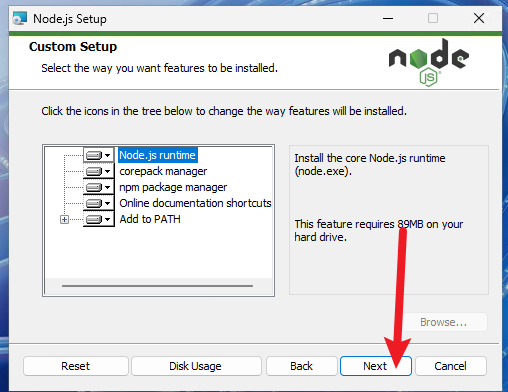This screenshot has height=392, width=508.
Task: Expand the Add to PATH tree node
Action: click(x=64, y=219)
